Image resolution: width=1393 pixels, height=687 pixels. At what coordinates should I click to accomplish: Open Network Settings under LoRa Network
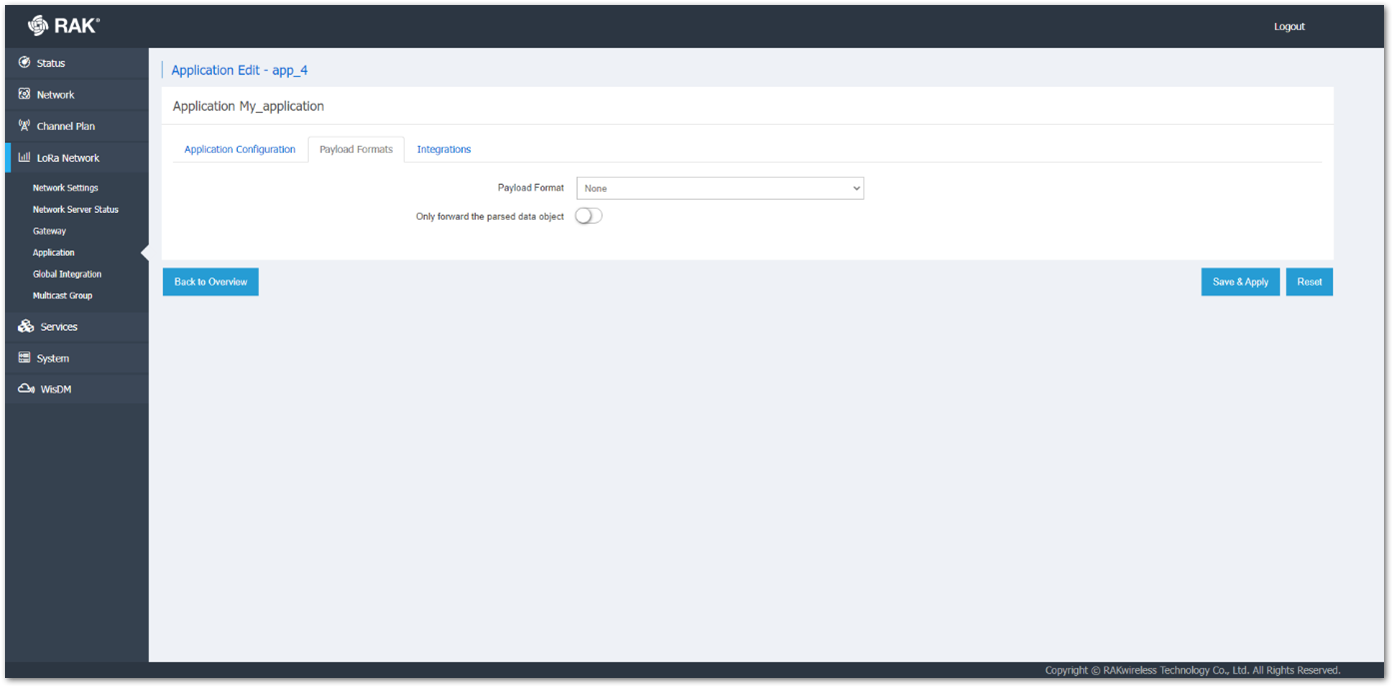[65, 187]
